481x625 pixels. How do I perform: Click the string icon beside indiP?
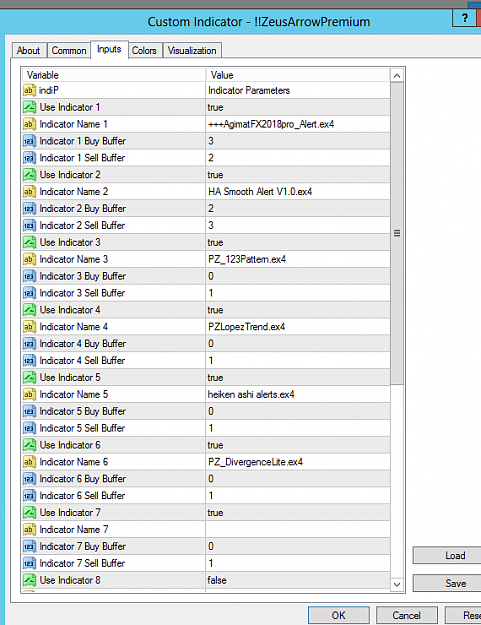point(29,90)
